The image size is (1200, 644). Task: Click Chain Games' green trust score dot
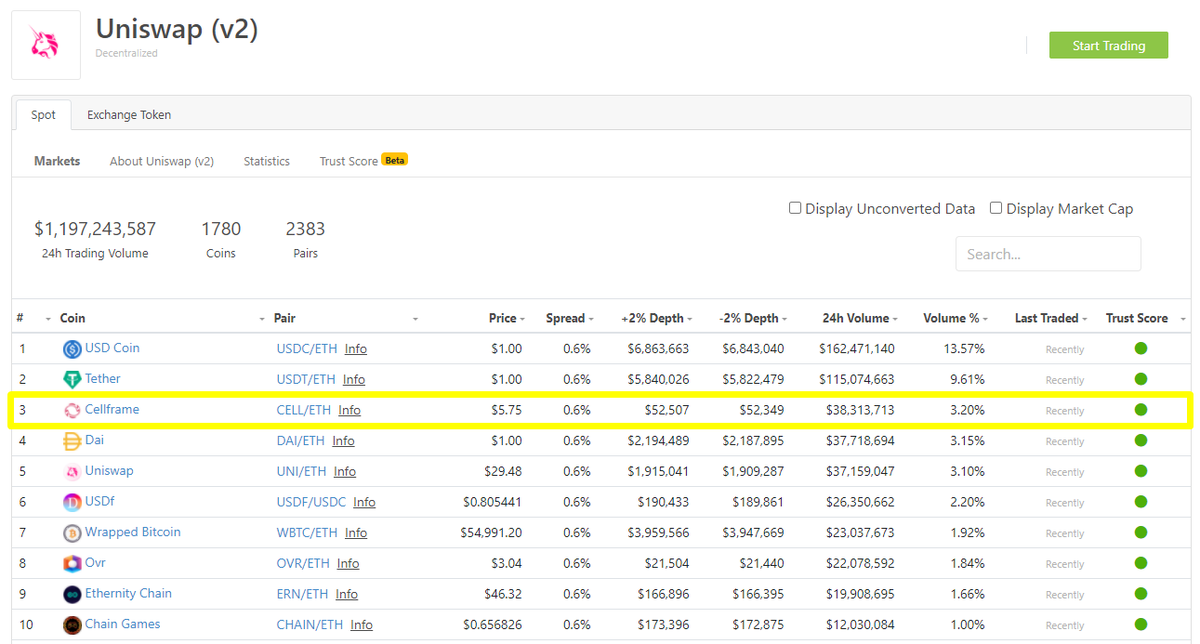1140,624
